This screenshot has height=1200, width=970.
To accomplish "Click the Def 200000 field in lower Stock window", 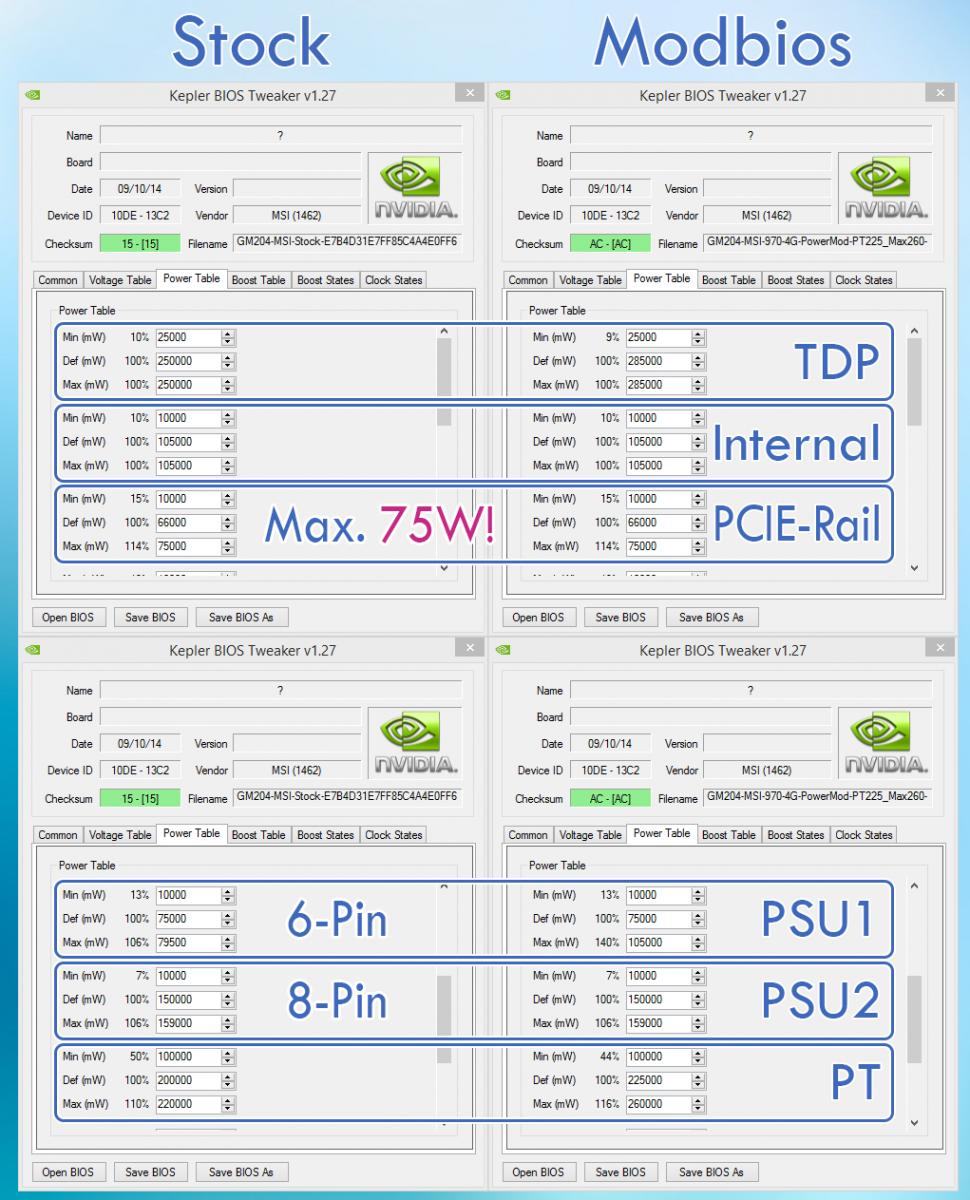I will coord(188,1080).
